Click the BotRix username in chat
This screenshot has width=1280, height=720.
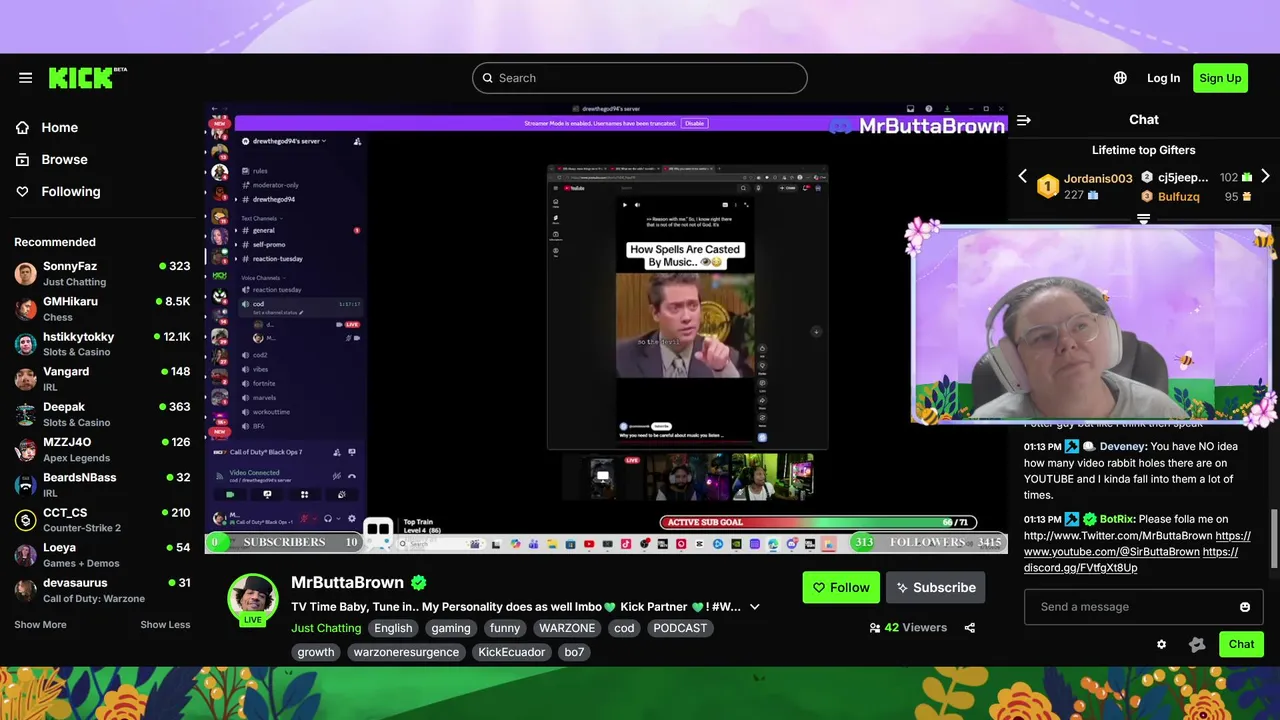click(x=1117, y=519)
